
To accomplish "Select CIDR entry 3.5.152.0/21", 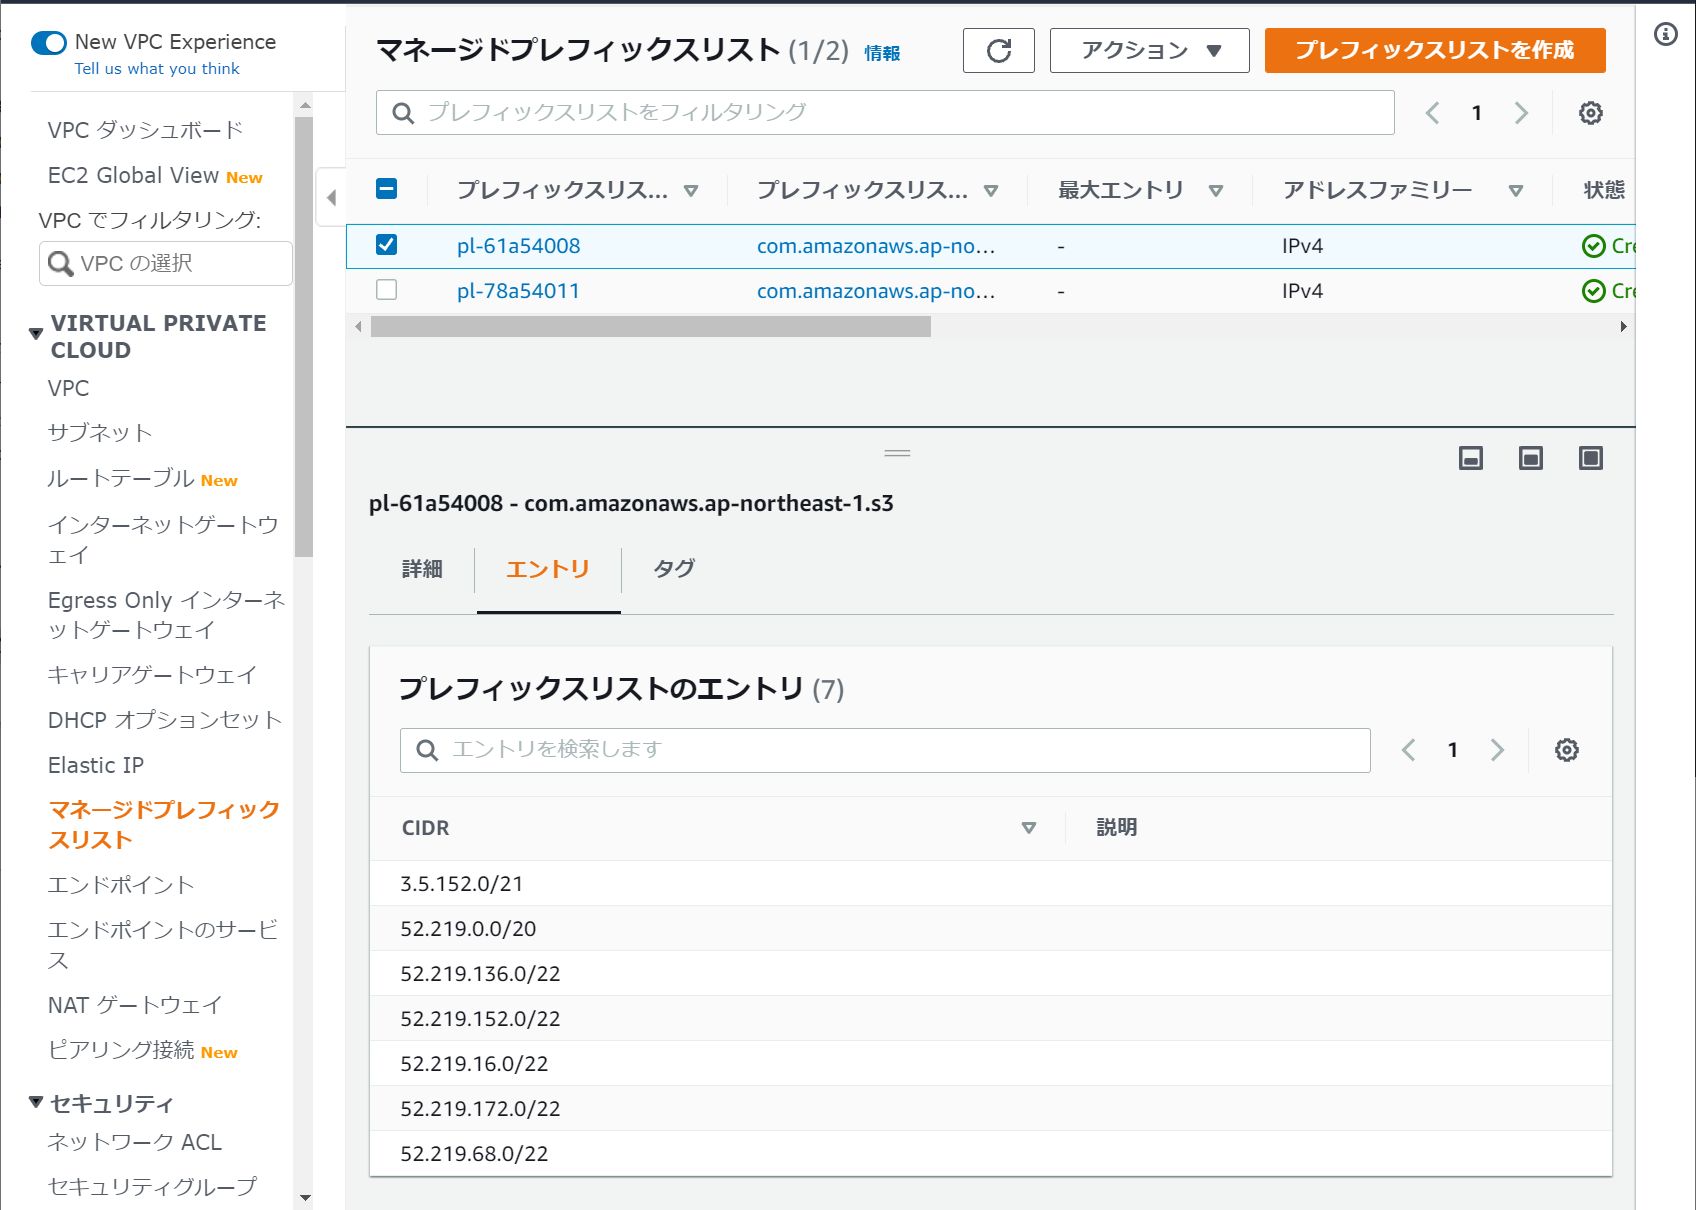I will [x=990, y=884].
